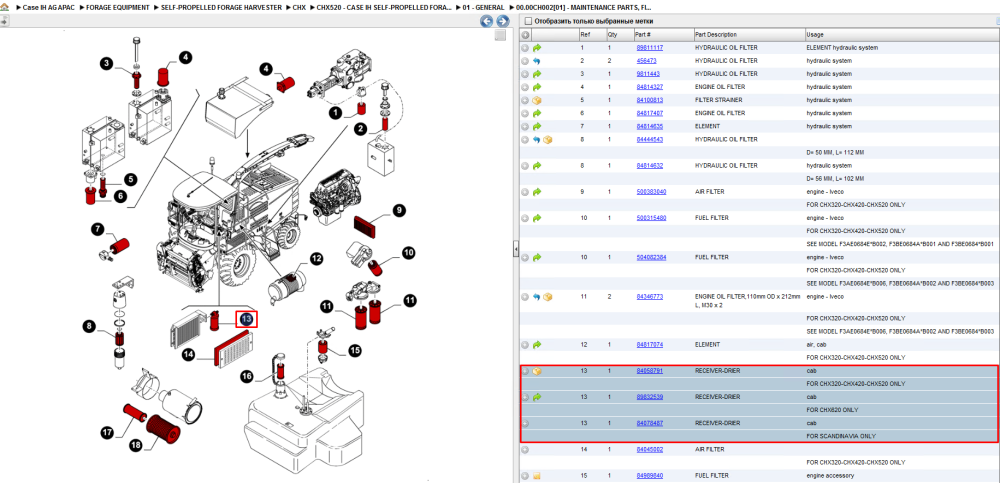This screenshot has width=1000, height=483.
Task: Open 'CHX' breadcrumb
Action: 299,7
